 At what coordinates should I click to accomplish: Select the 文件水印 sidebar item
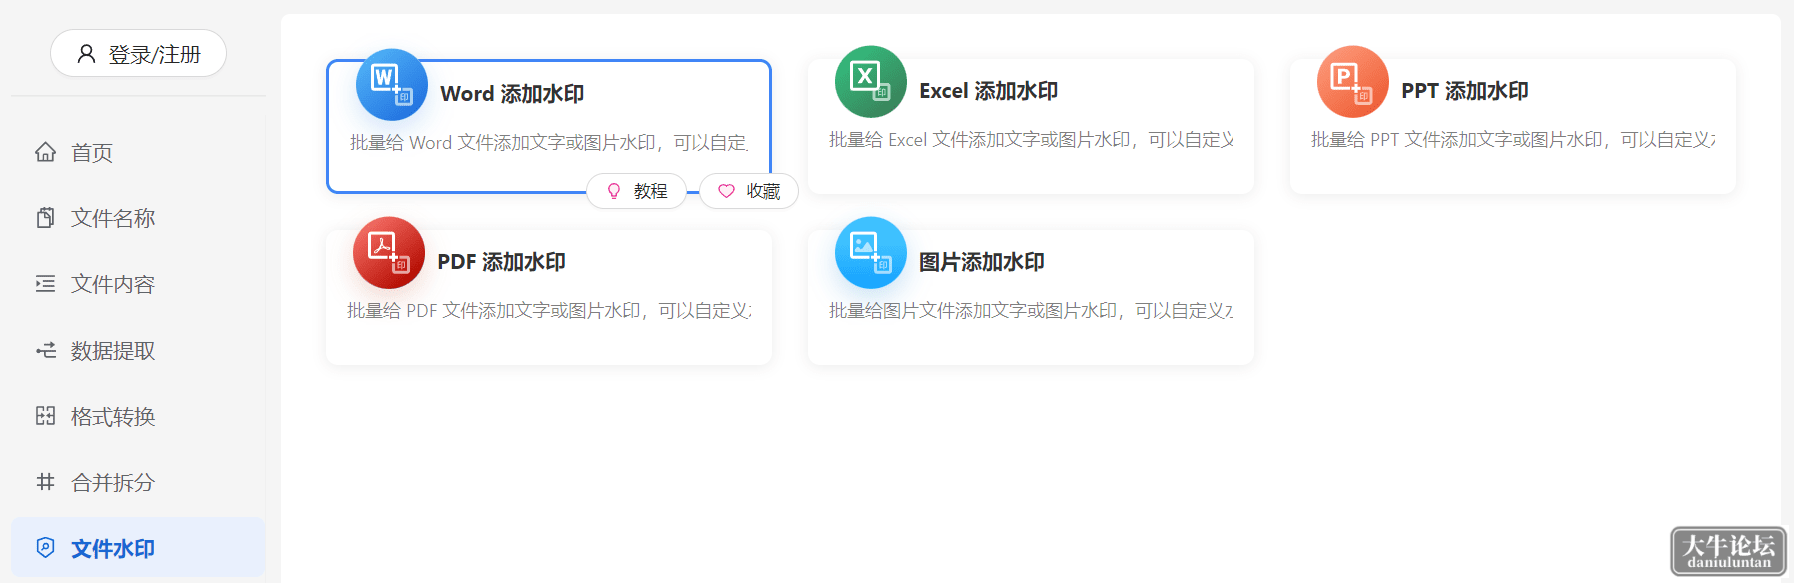click(138, 548)
